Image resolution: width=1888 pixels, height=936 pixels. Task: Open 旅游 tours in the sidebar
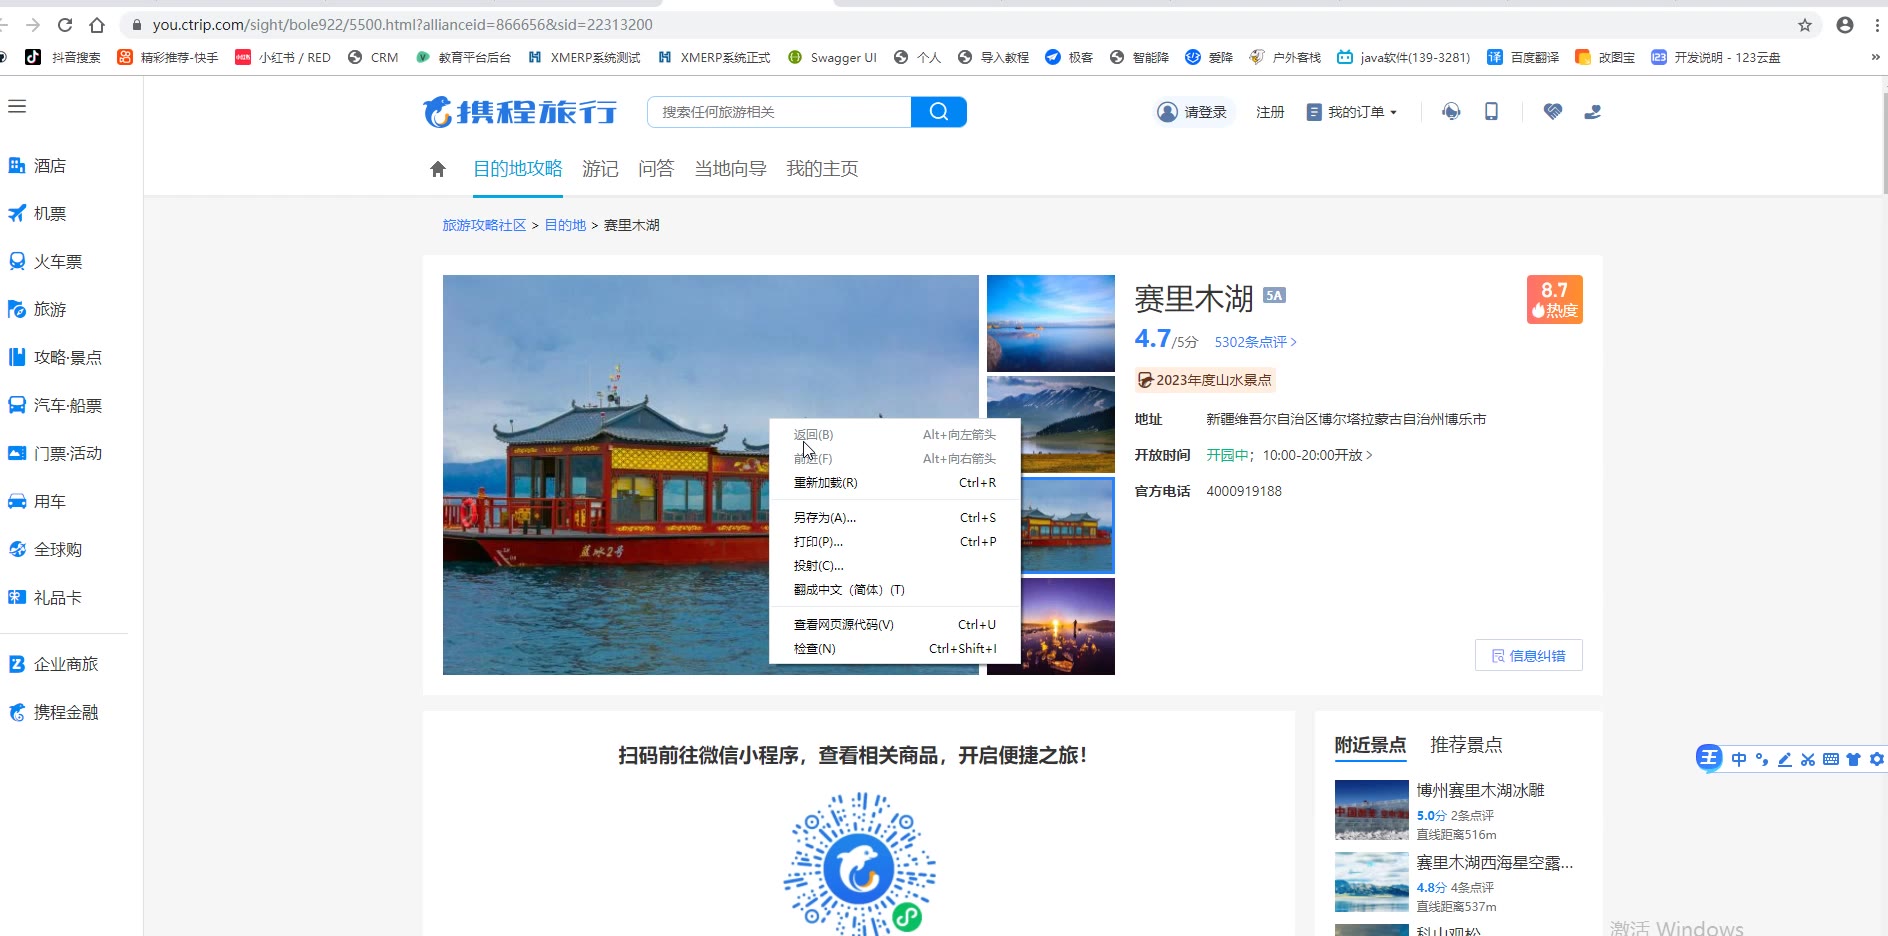38,310
